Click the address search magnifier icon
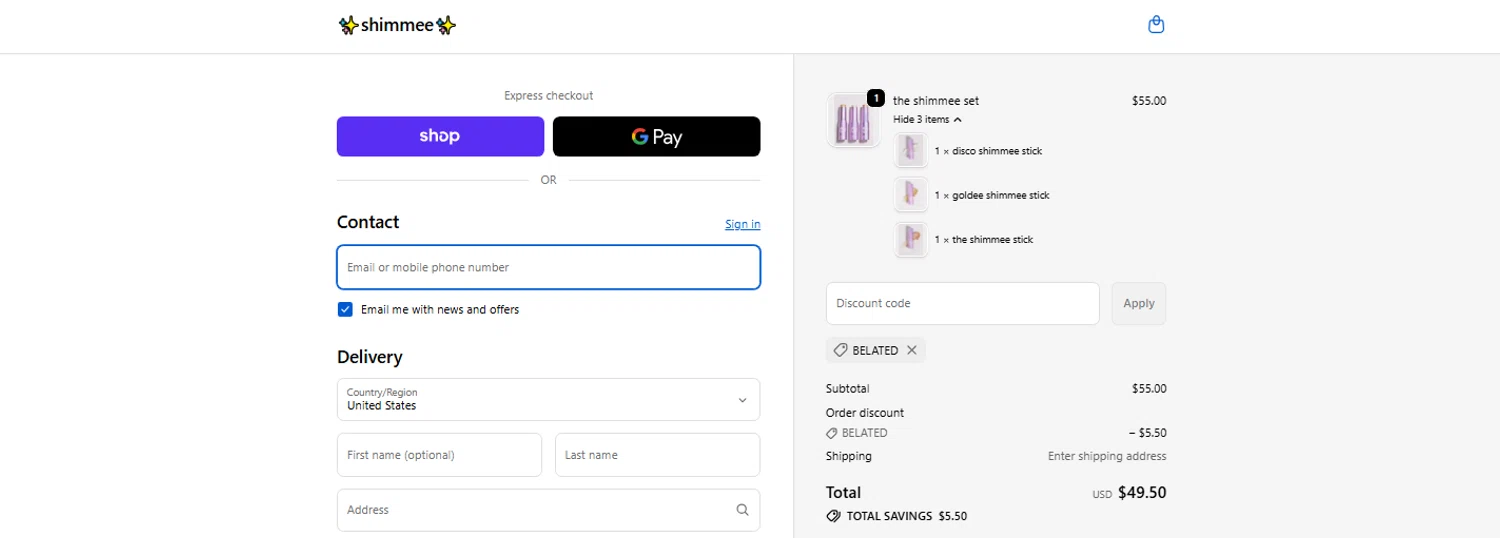 [742, 510]
